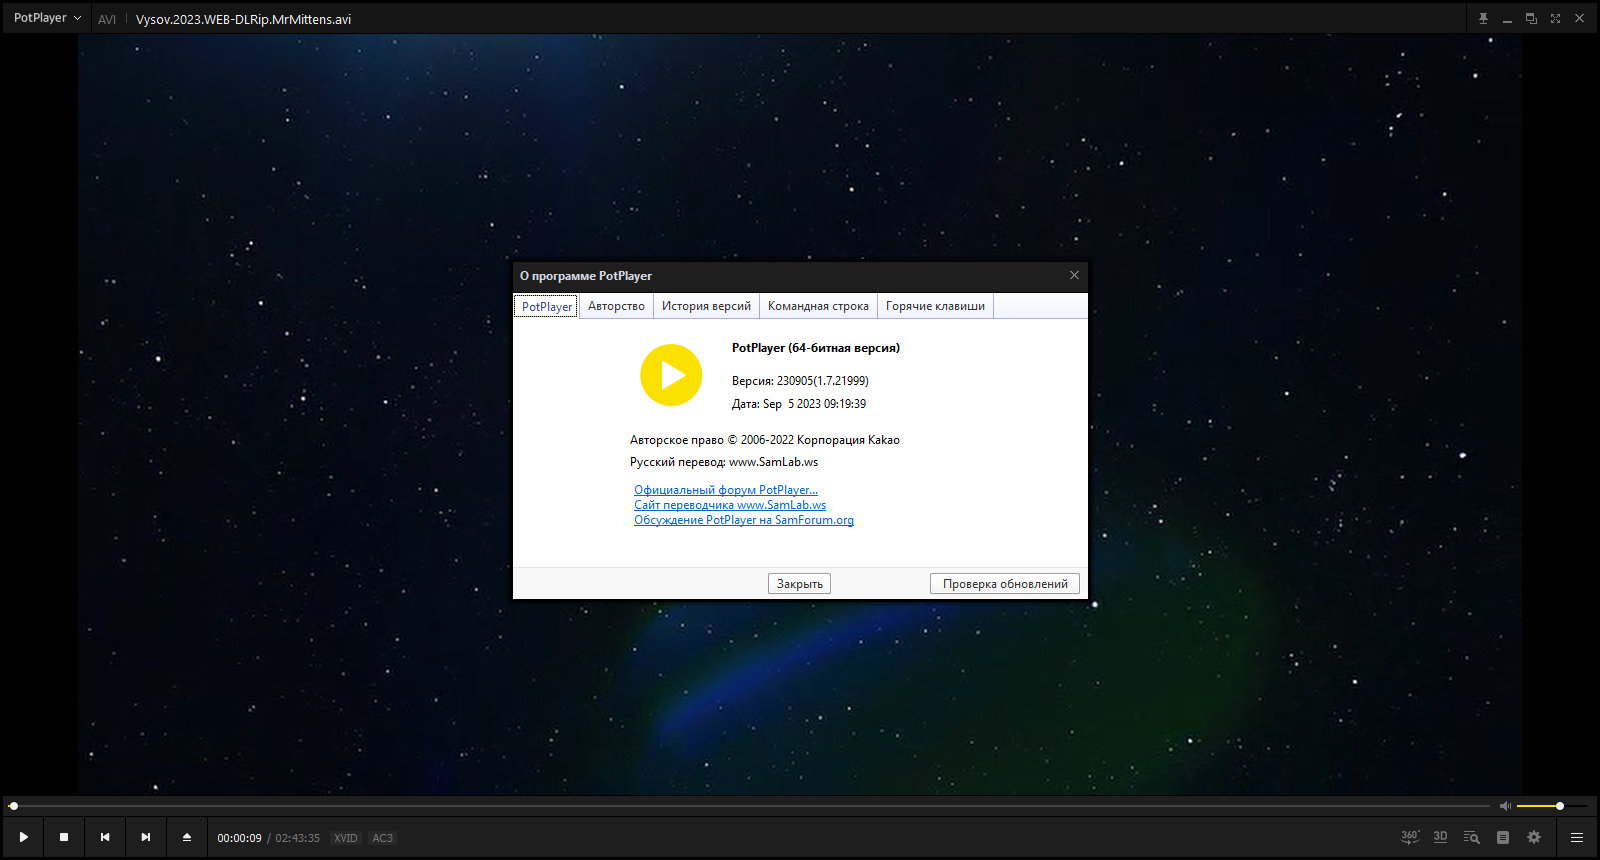1600x860 pixels.
Task: Open the Официальный форум PotPlayer link
Action: (726, 490)
